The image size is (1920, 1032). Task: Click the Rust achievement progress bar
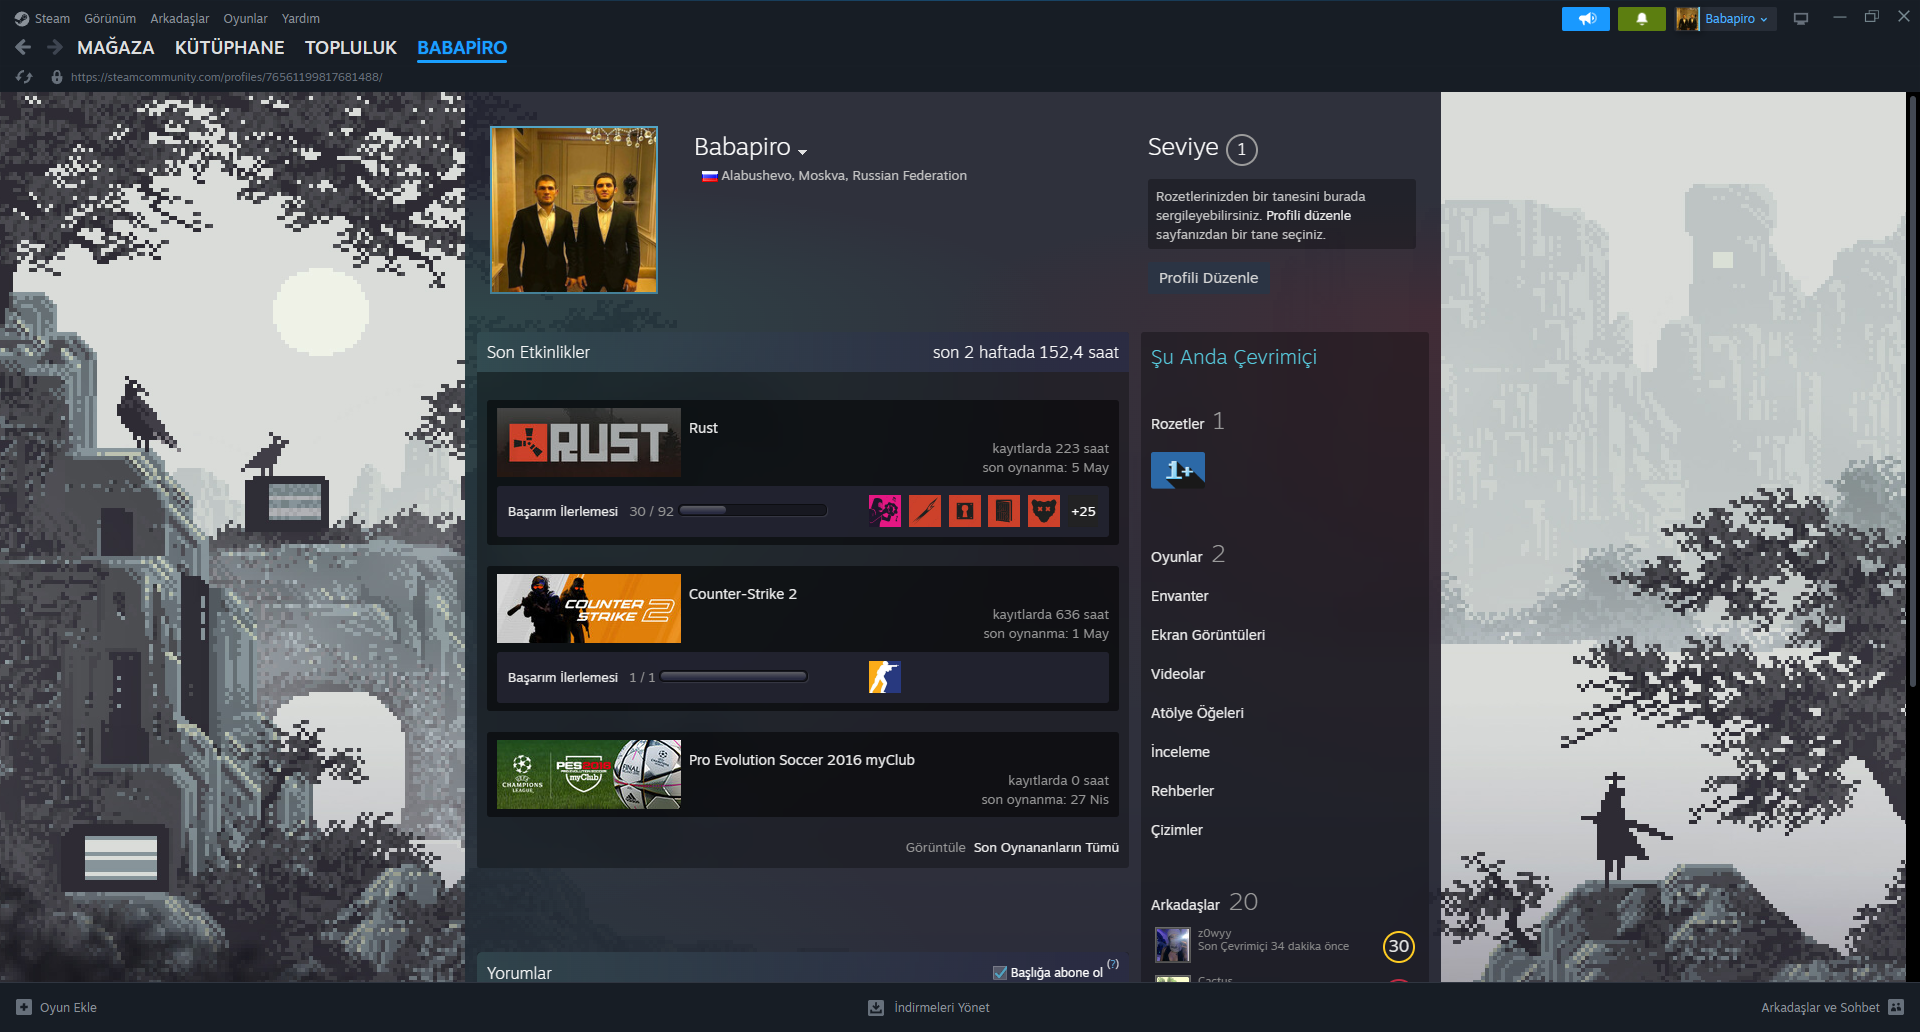click(753, 511)
